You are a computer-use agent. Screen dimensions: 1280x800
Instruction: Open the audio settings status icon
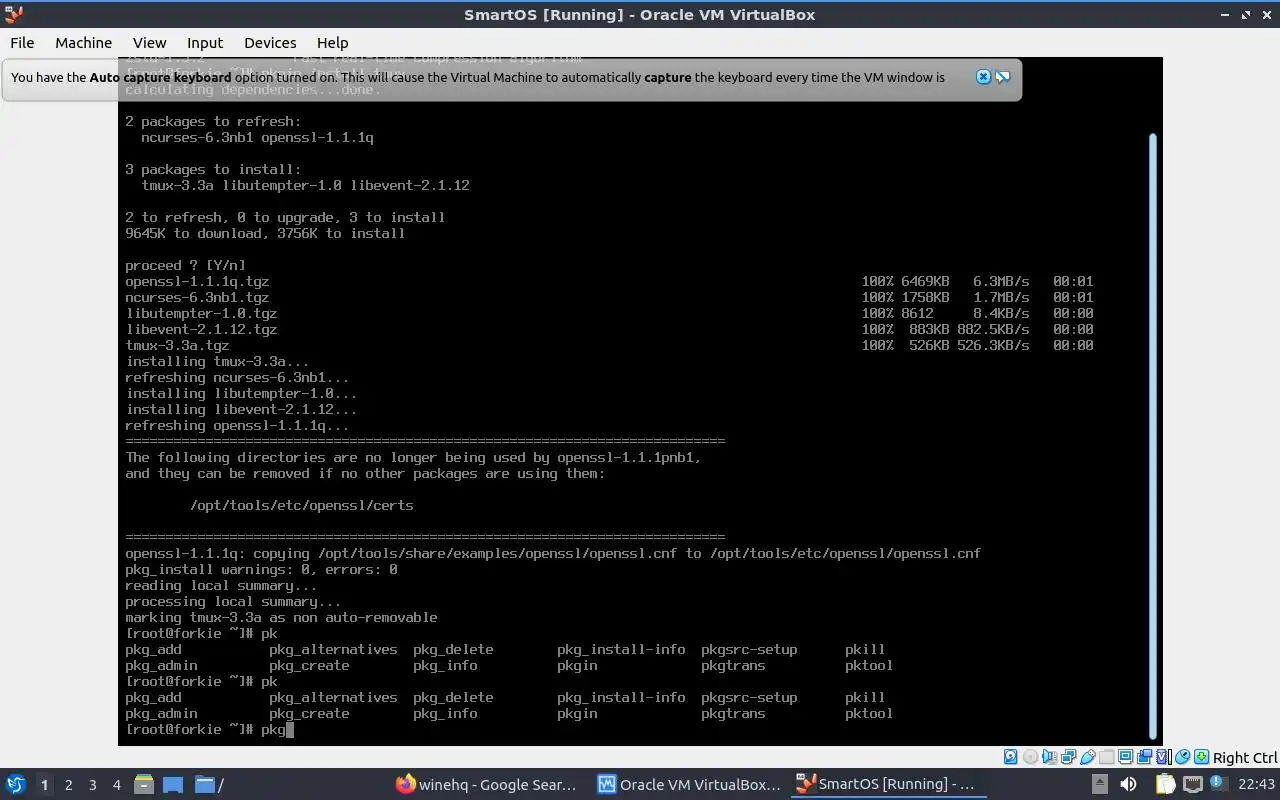(x=1049, y=757)
